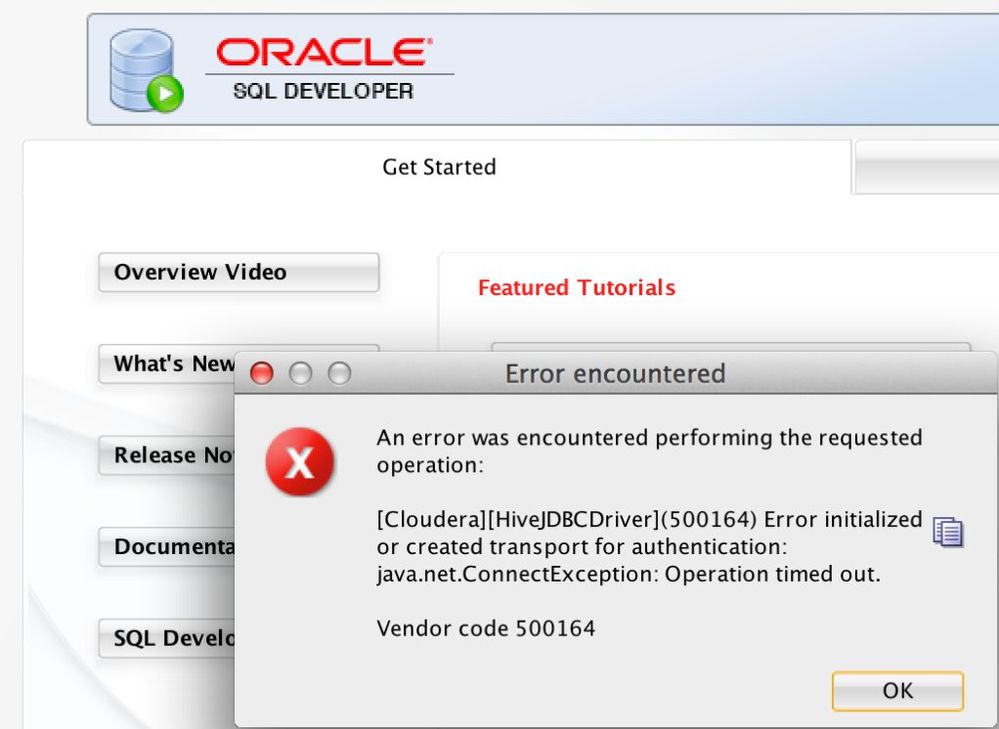Click the tutorial entry box under Featured Tutorials
The image size is (999, 729).
730,346
